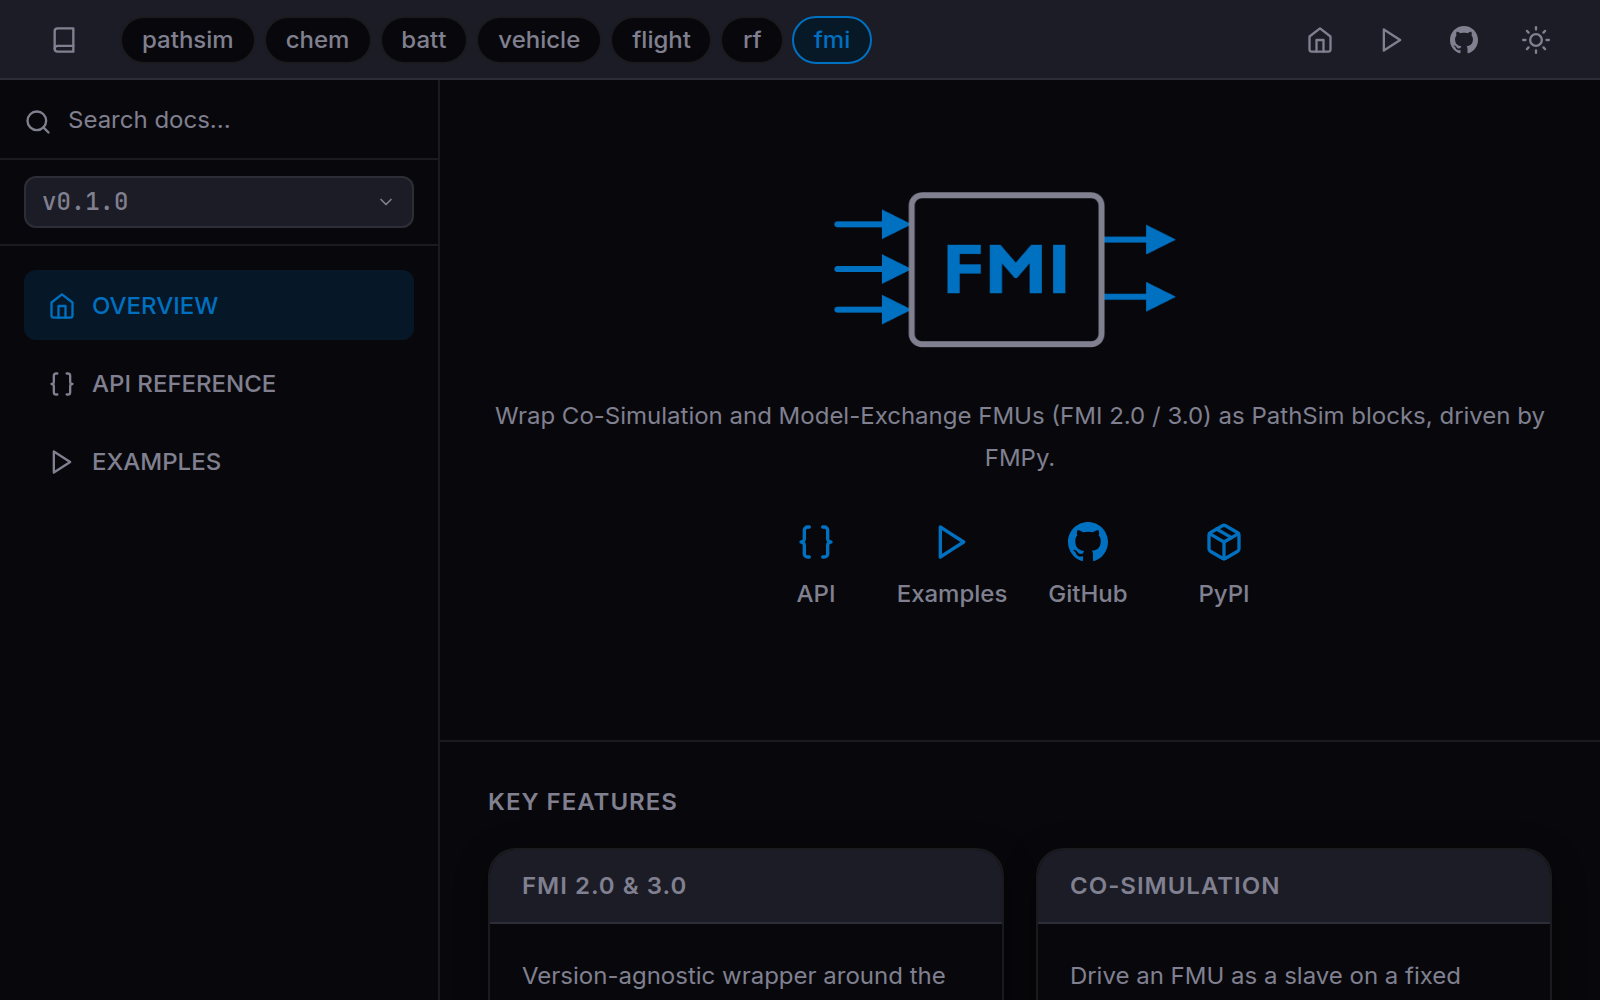Click the search magnifier icon
This screenshot has height=1000, width=1600.
(38, 122)
